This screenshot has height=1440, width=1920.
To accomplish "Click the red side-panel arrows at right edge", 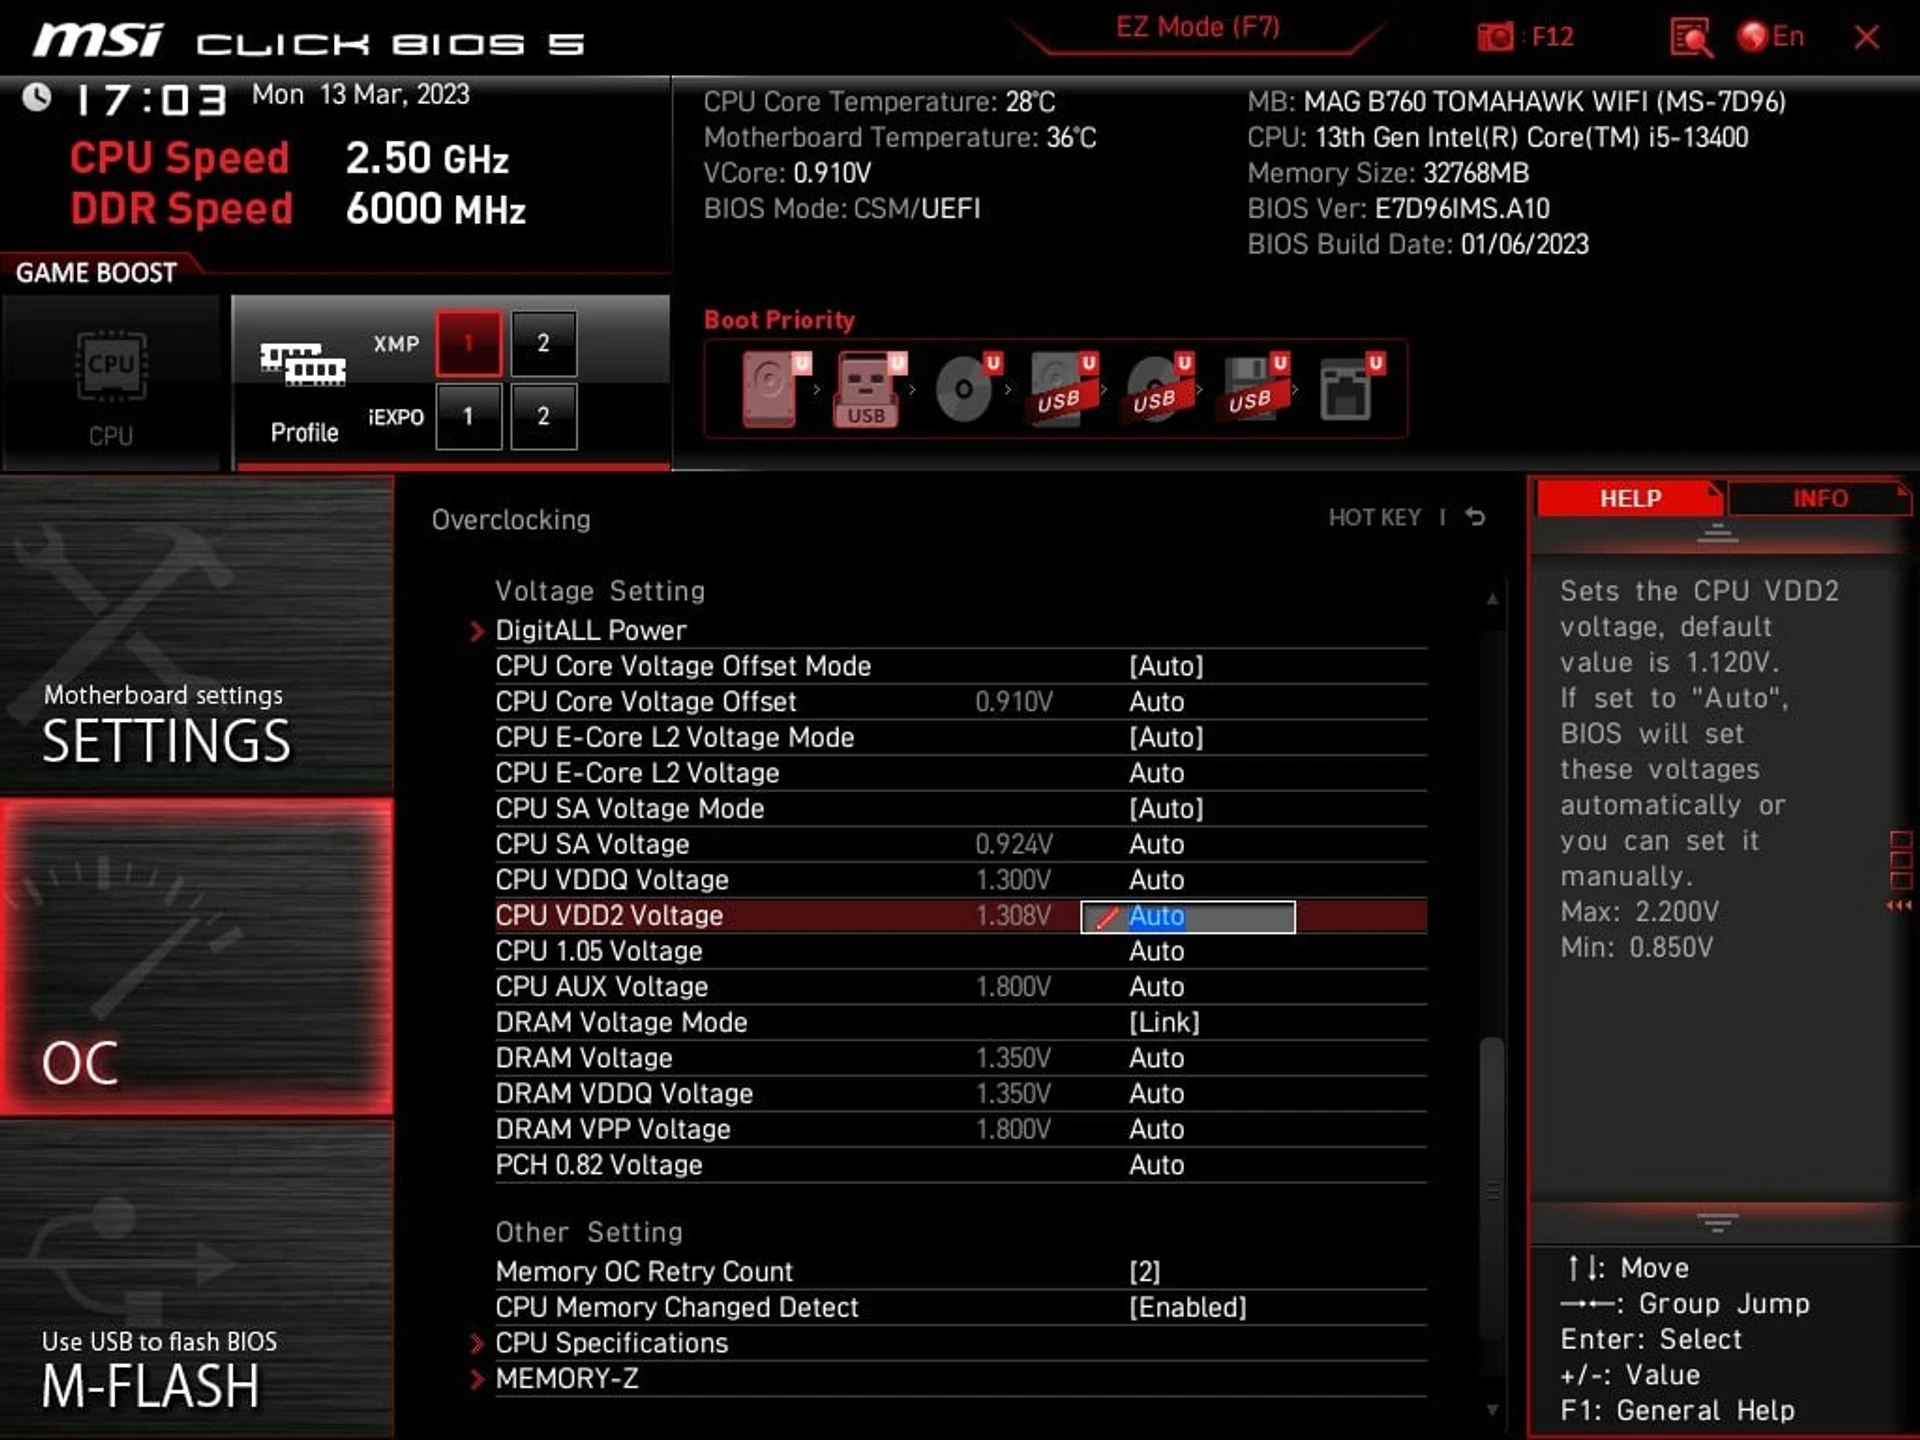I will coord(1899,906).
